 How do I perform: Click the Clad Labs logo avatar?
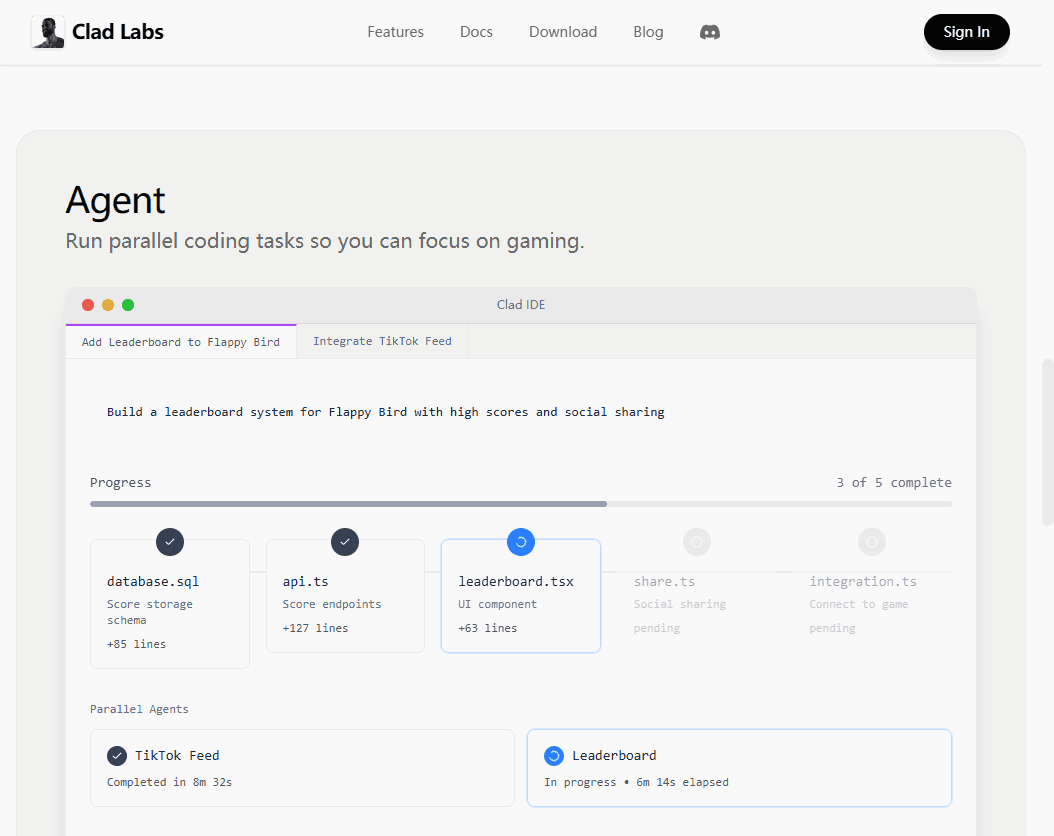[x=47, y=32]
